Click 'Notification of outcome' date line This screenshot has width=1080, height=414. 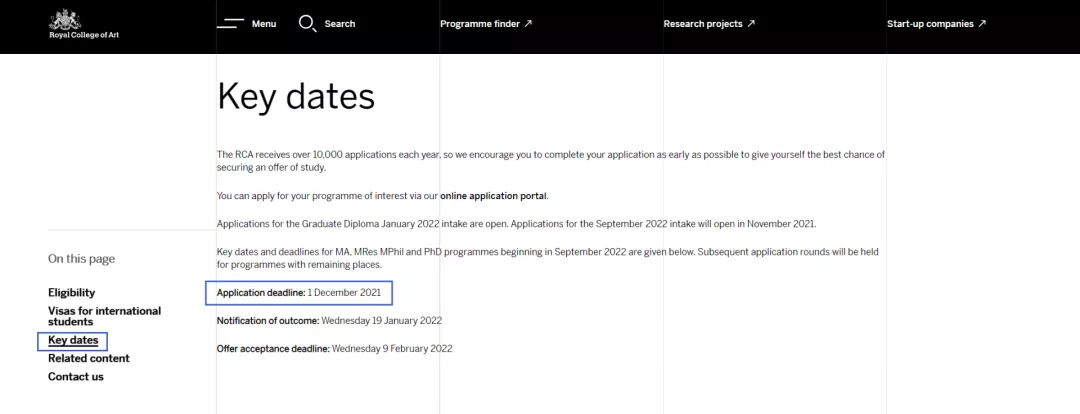[x=329, y=320]
